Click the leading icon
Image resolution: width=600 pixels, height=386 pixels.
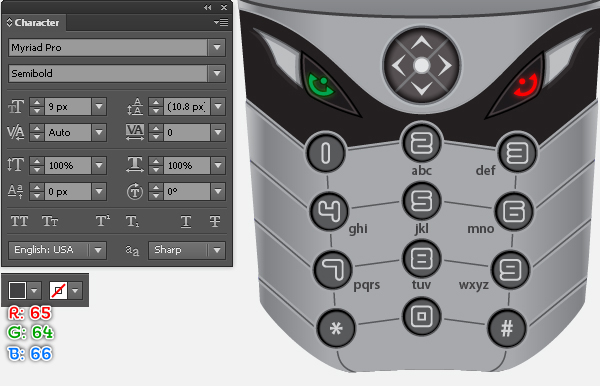tap(135, 107)
